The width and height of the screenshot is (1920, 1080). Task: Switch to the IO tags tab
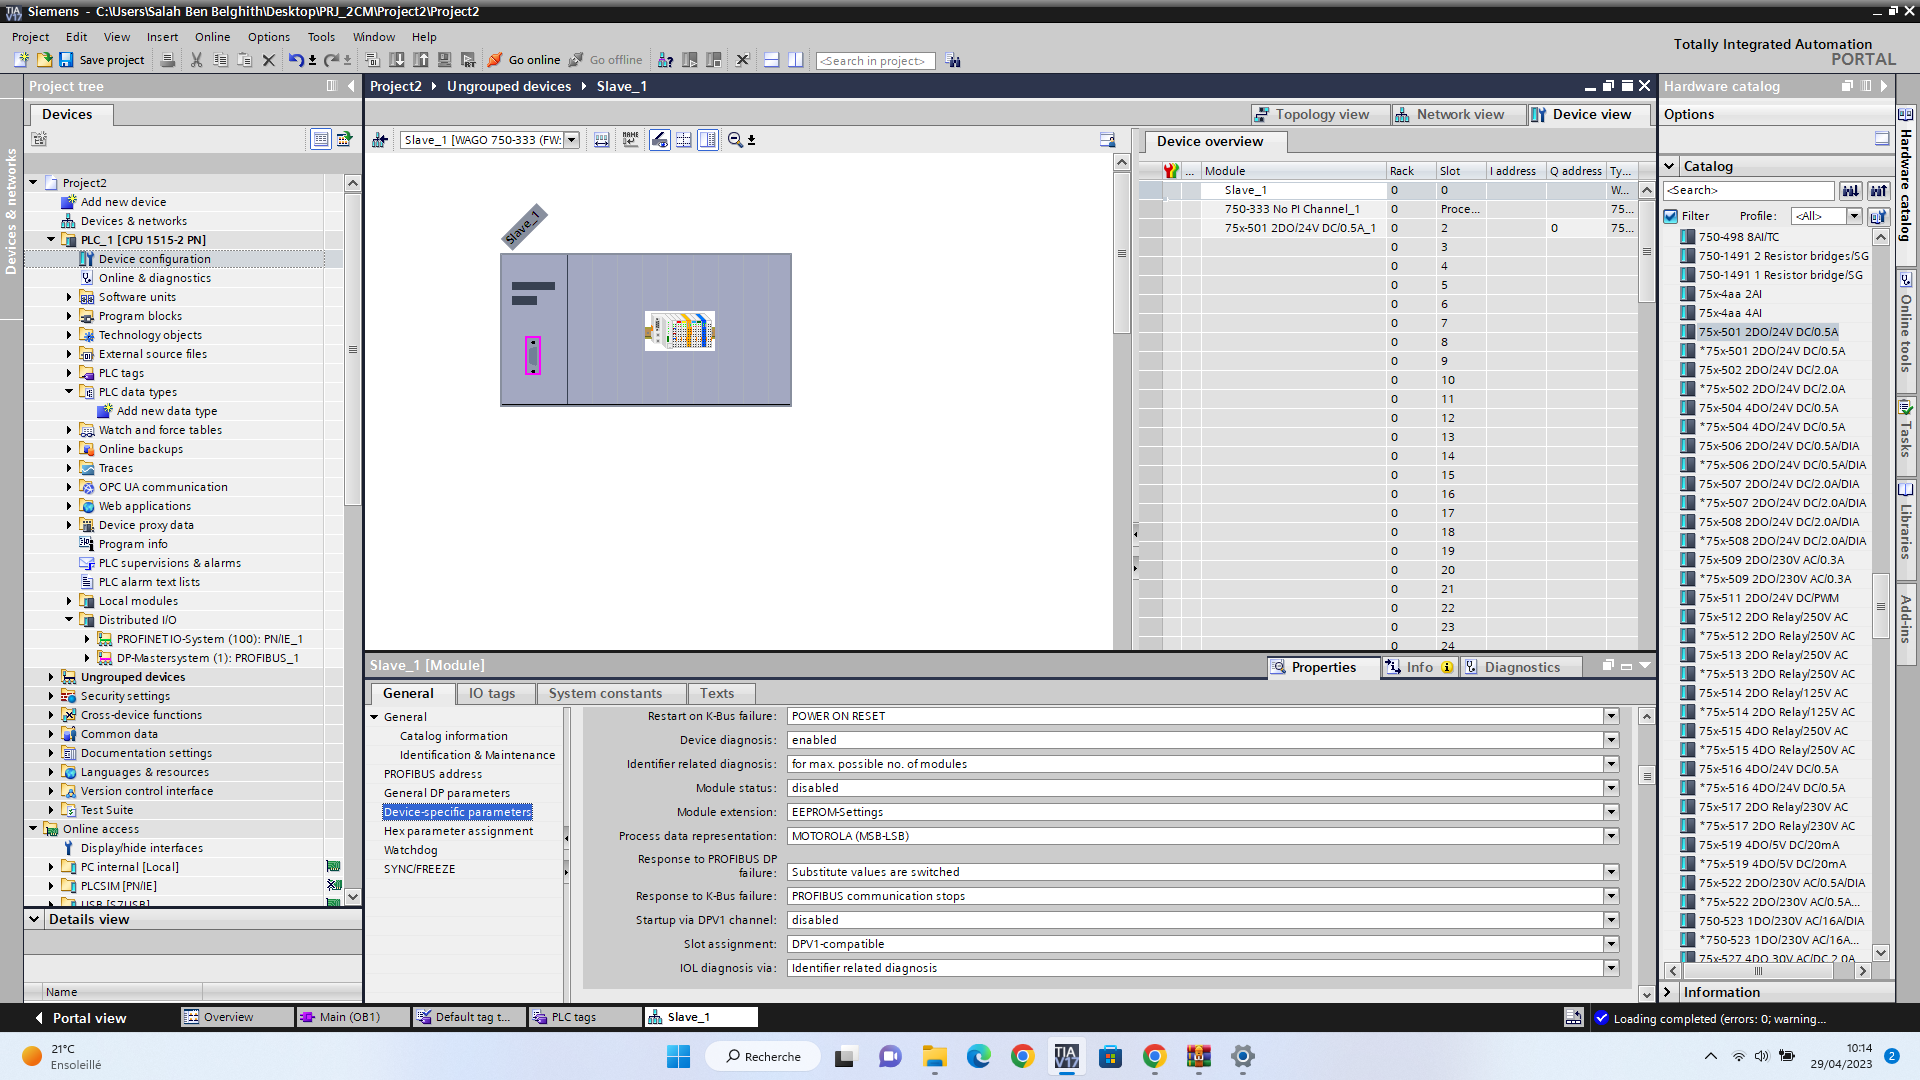[492, 693]
